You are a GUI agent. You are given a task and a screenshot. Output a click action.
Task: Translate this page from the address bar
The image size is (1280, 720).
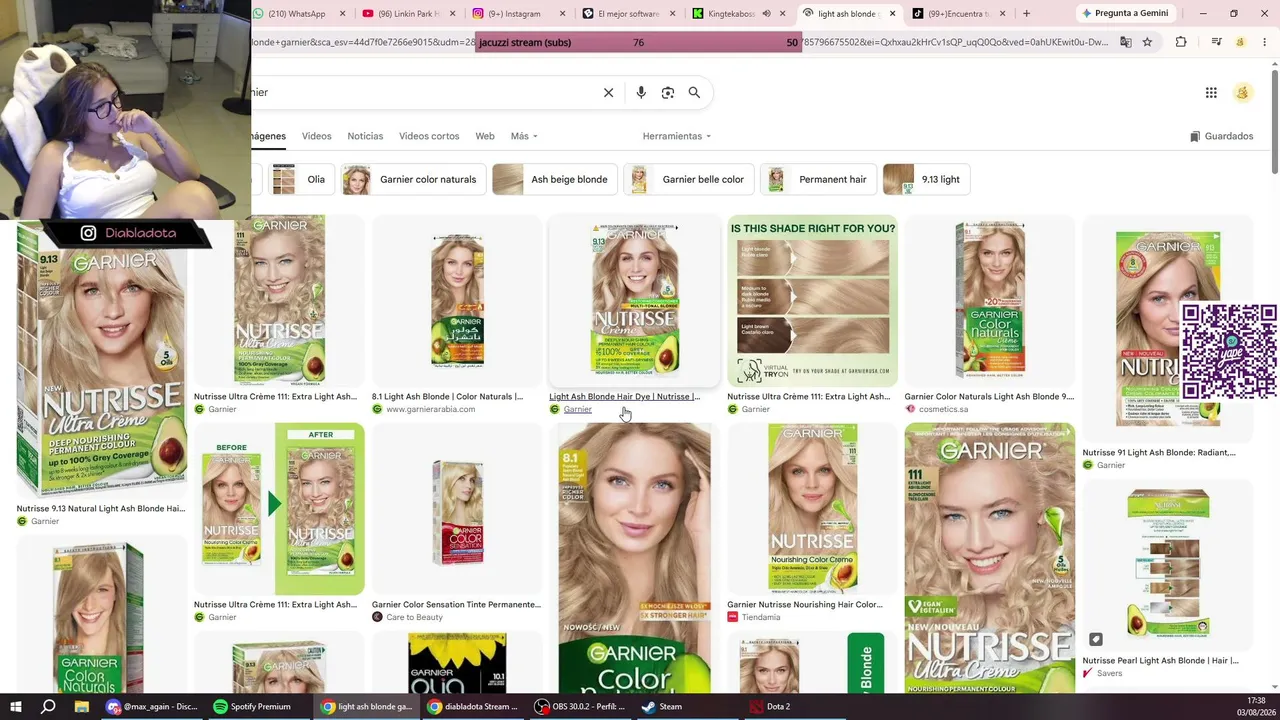coord(1126,42)
